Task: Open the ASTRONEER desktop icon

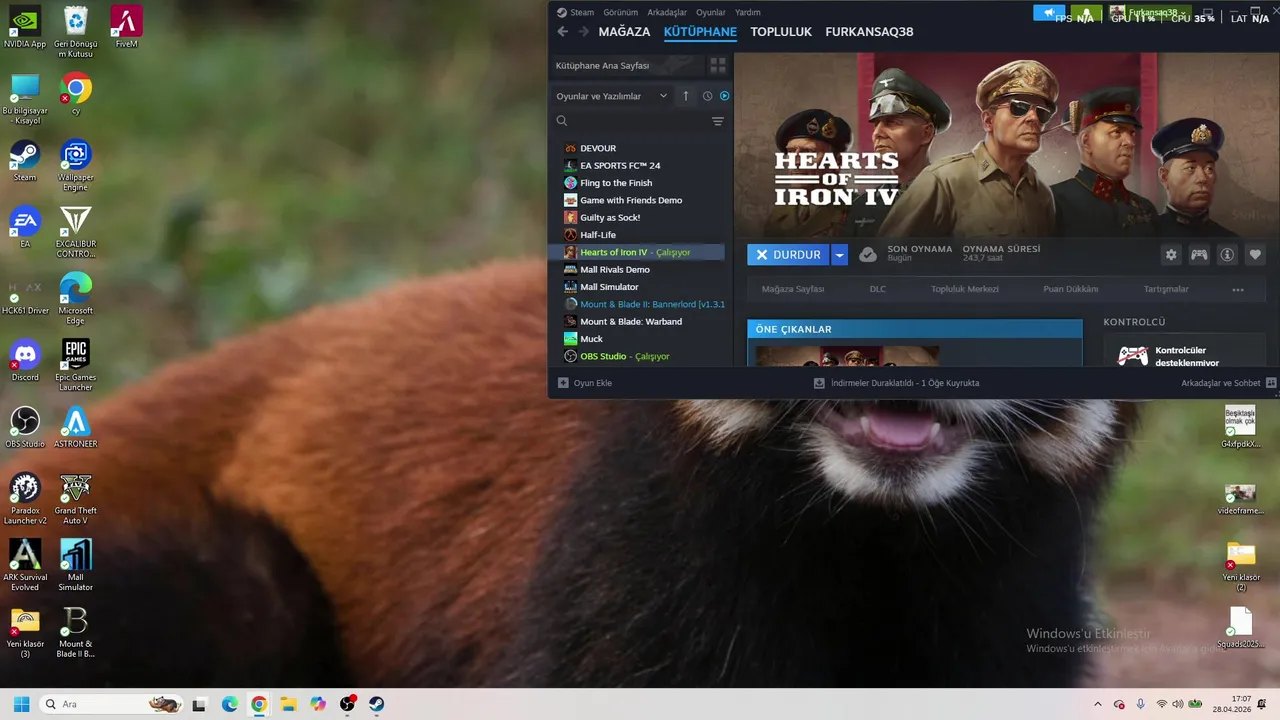Action: tap(76, 428)
